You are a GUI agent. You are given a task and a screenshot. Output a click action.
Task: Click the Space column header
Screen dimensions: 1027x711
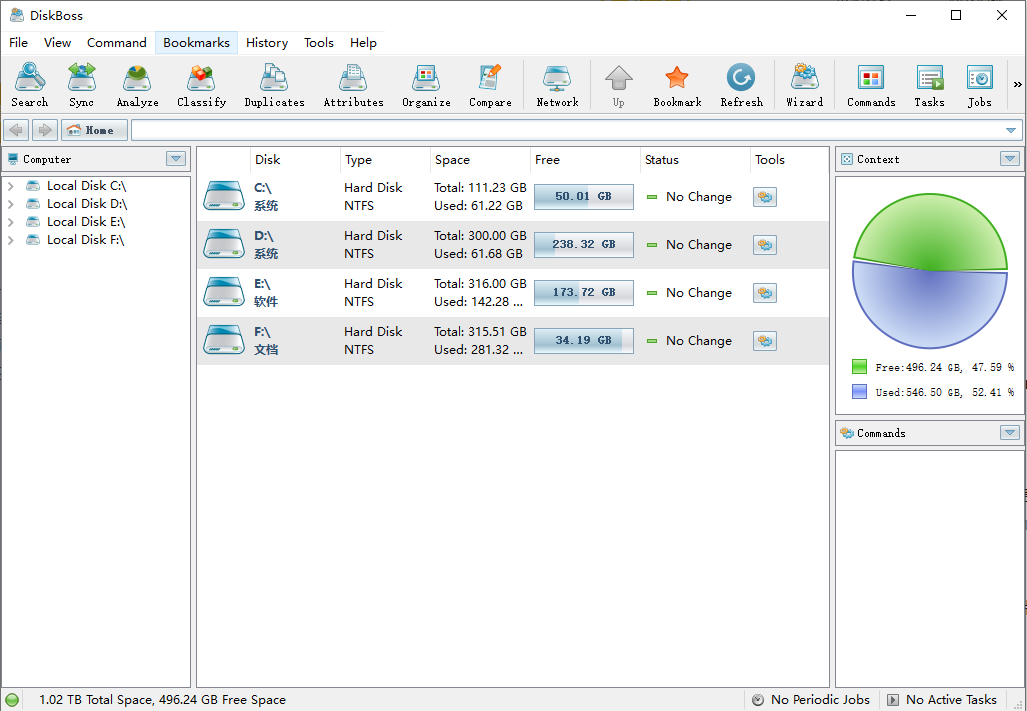tap(453, 160)
